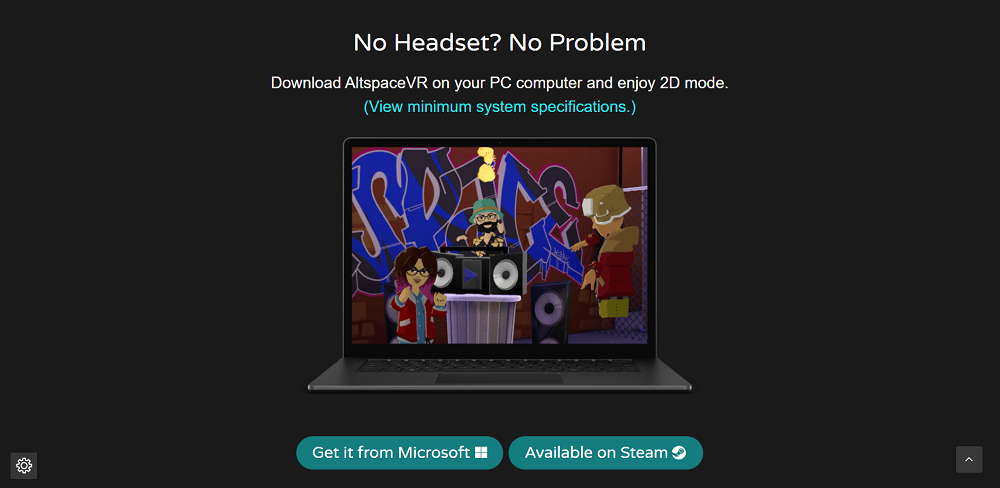Open 'View minimum system specifications' link
The image size is (1000, 488).
coord(499,107)
